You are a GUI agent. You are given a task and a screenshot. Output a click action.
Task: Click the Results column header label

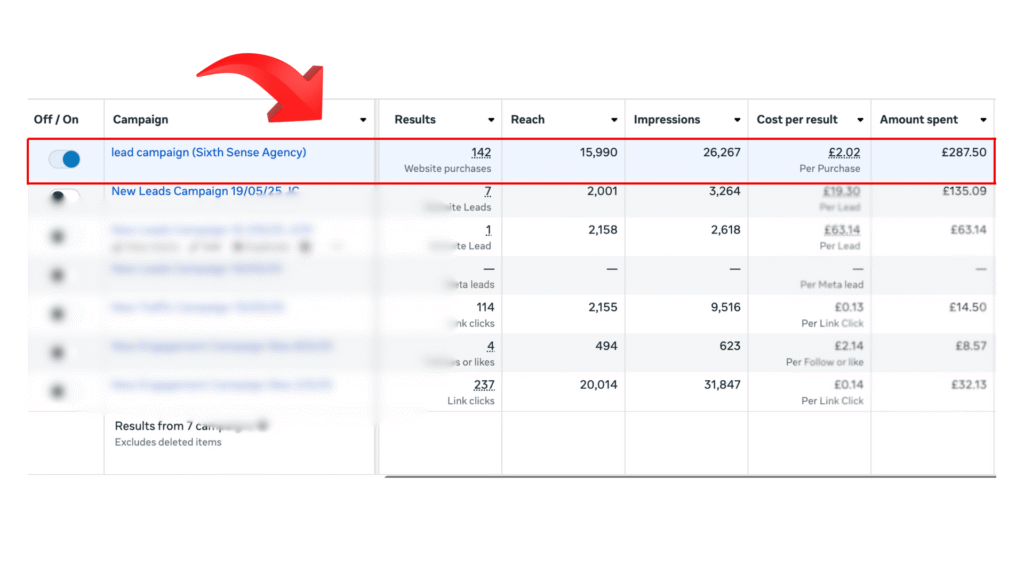[x=415, y=120]
